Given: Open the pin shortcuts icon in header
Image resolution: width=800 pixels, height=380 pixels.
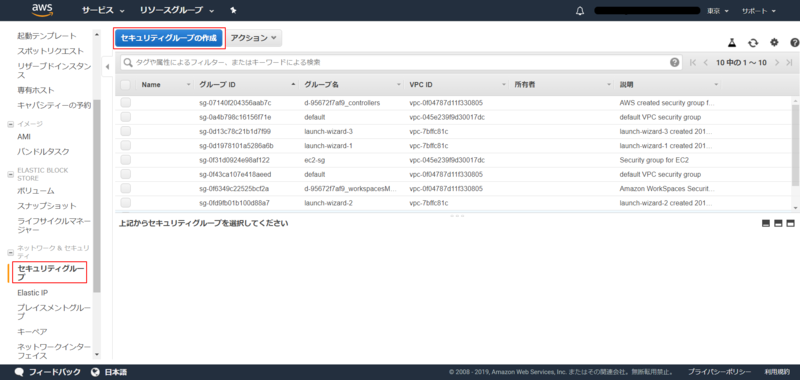Looking at the screenshot, I should point(233,10).
